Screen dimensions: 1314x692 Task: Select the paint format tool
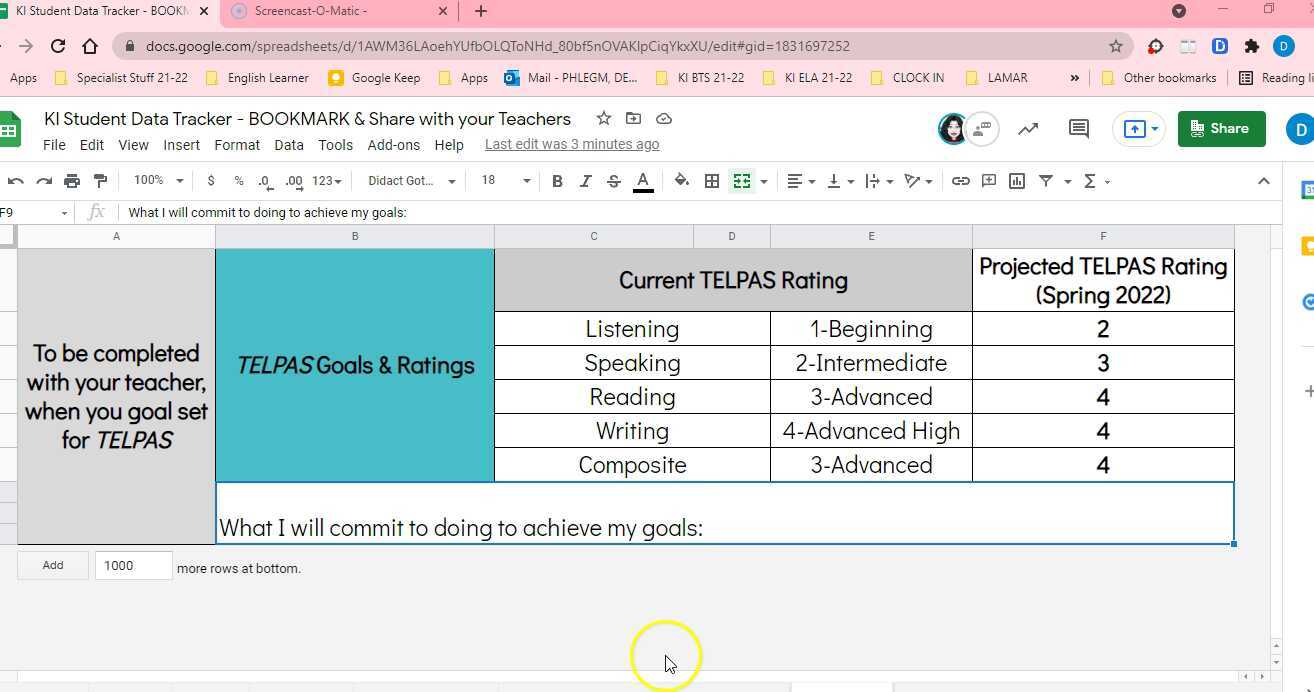tap(99, 181)
